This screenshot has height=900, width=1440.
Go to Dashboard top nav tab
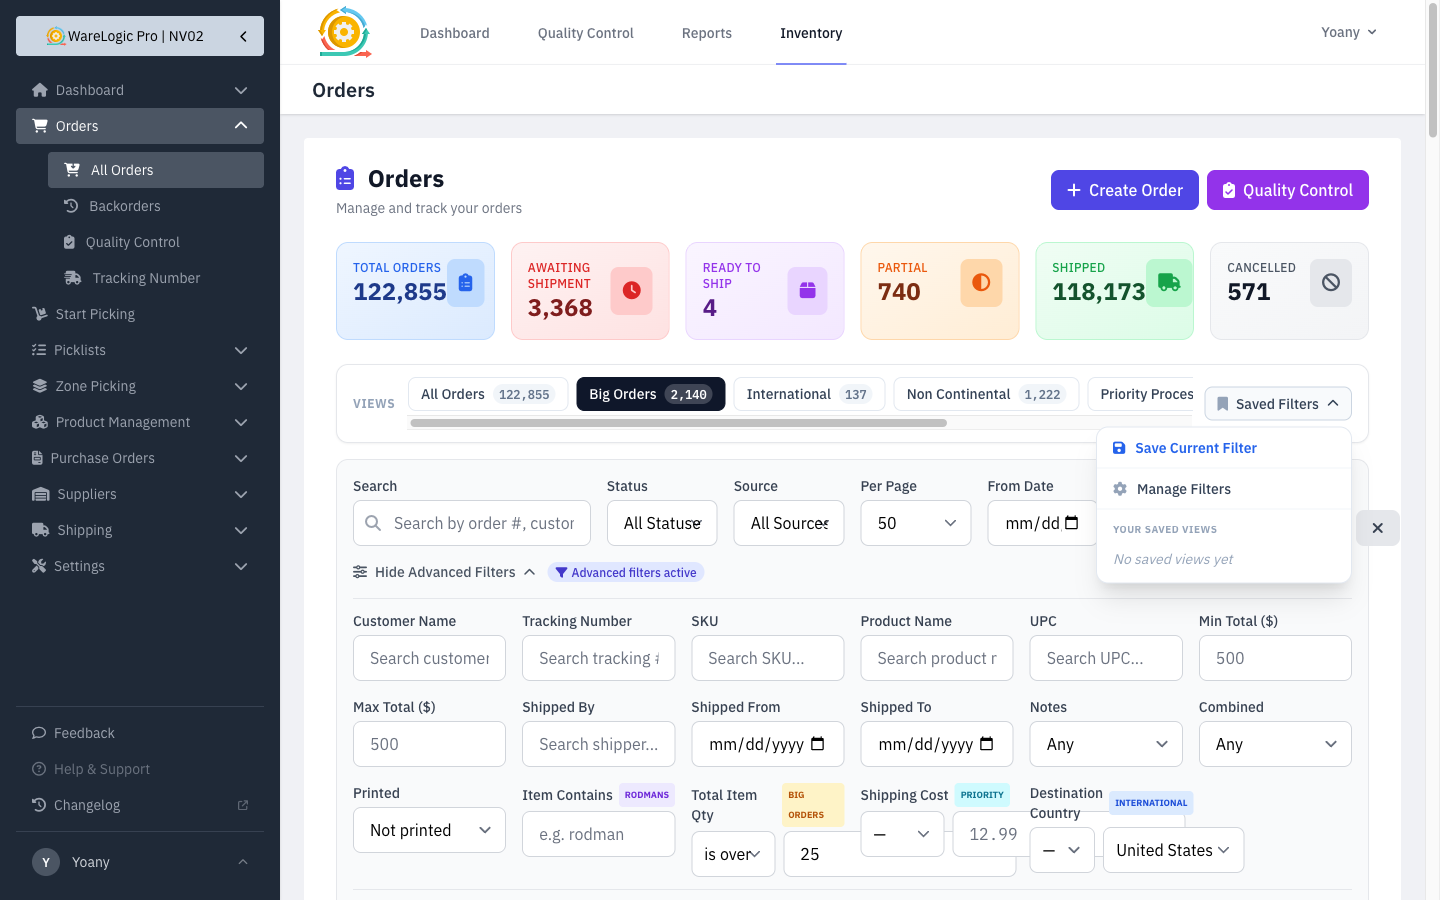[455, 33]
